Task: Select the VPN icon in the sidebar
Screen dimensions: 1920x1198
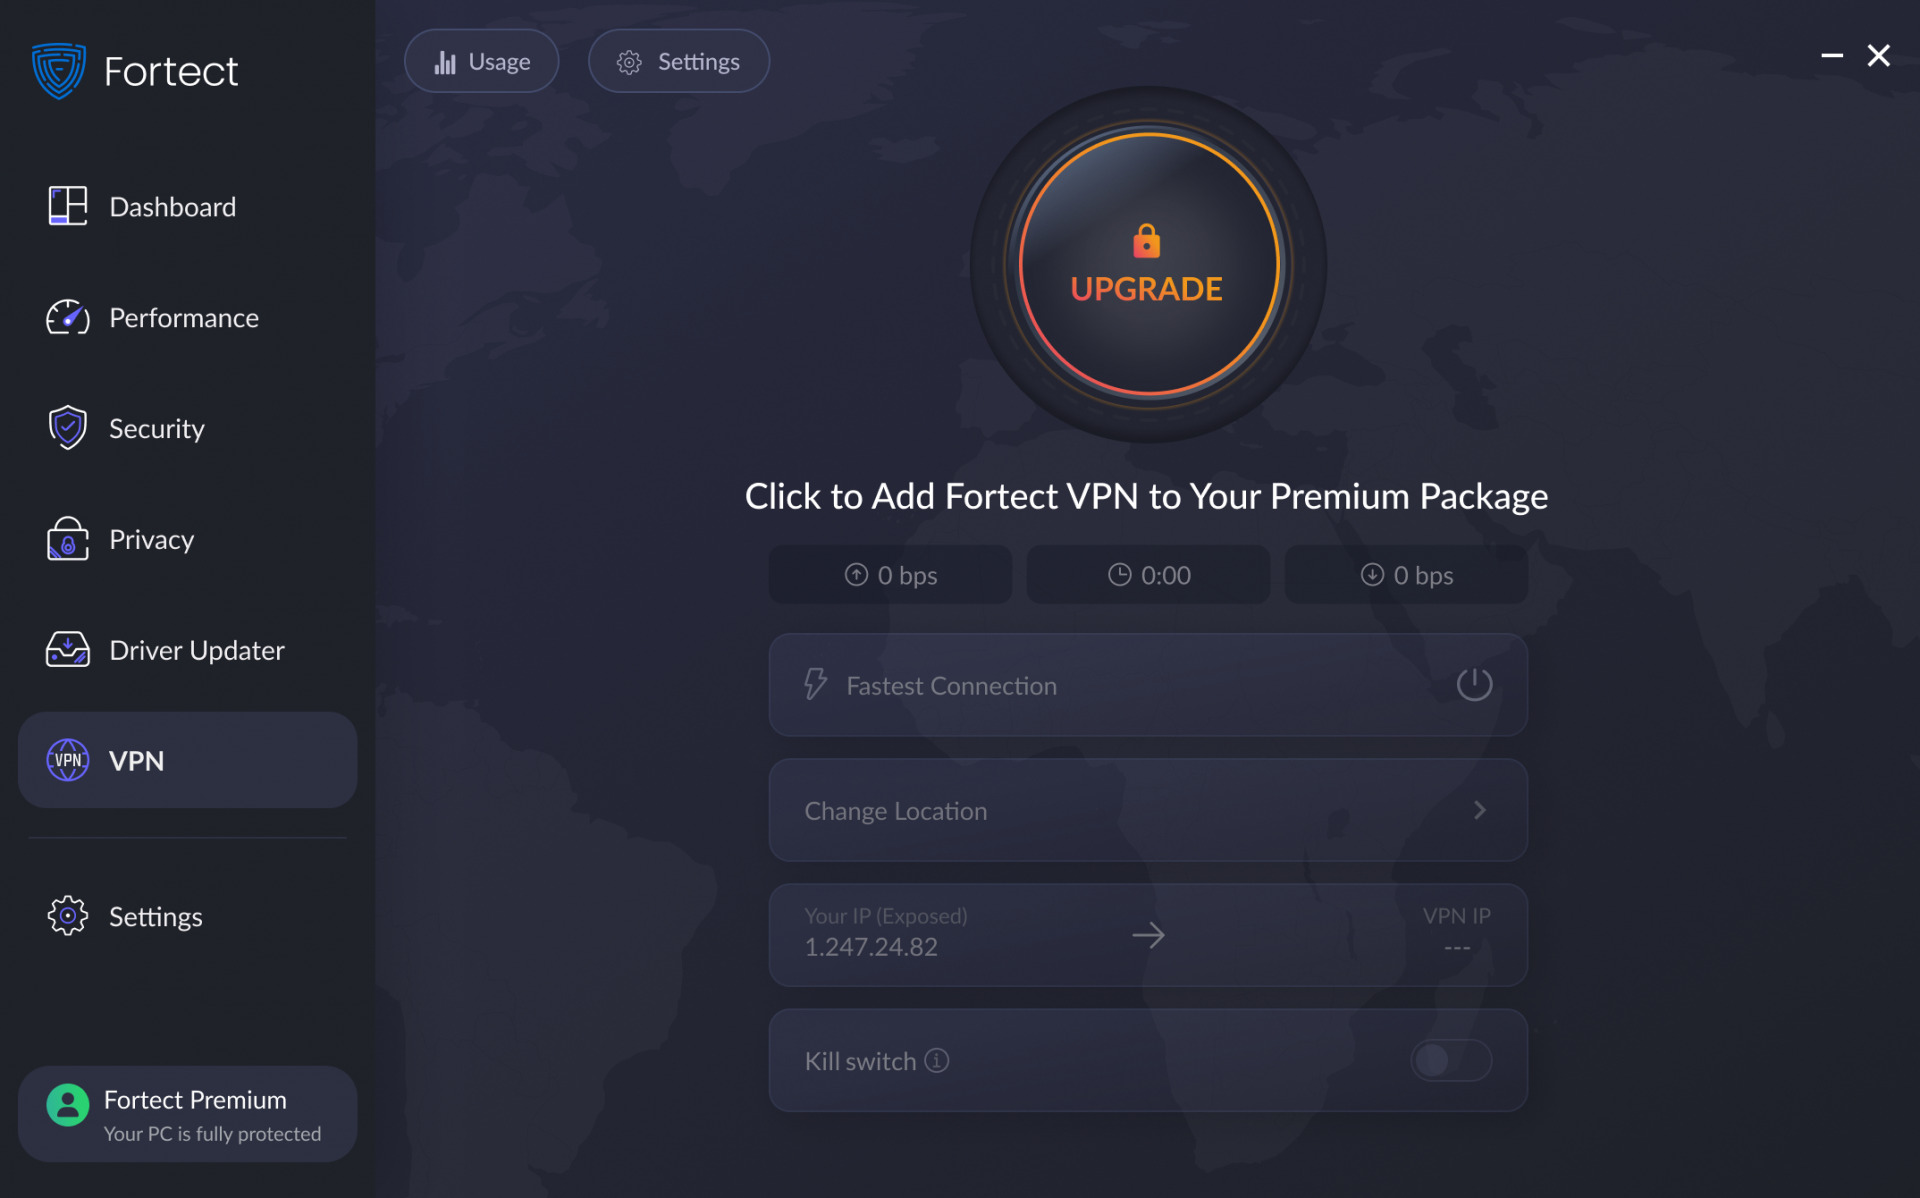Action: tap(67, 760)
